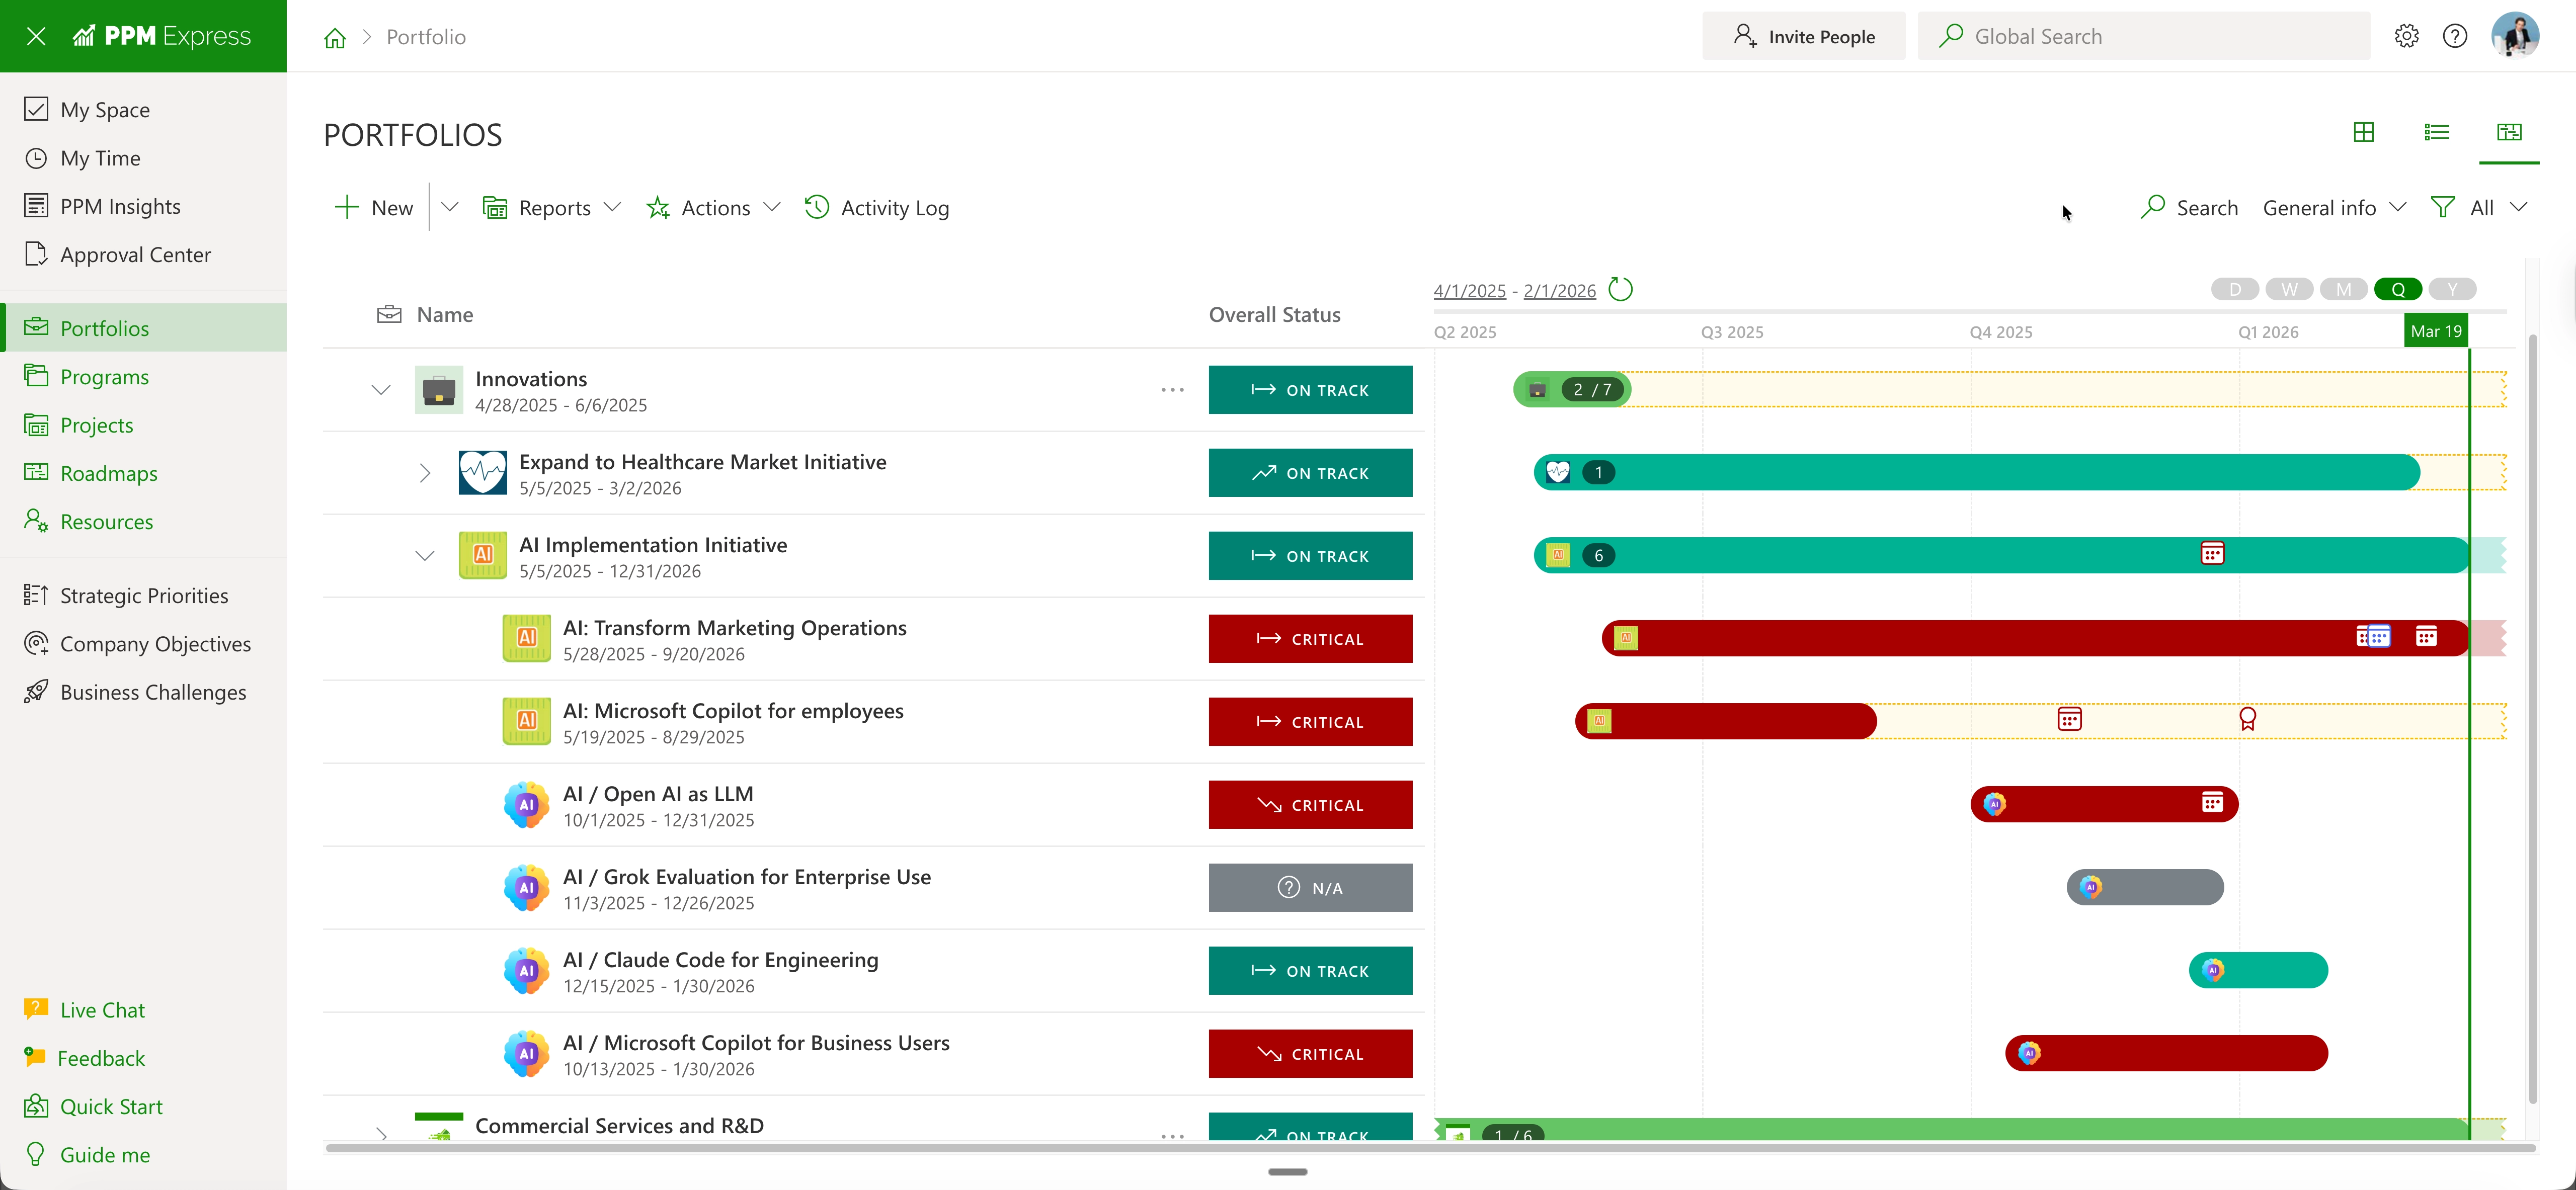This screenshot has width=2576, height=1190.
Task: Click the help question mark icon
Action: click(2454, 36)
